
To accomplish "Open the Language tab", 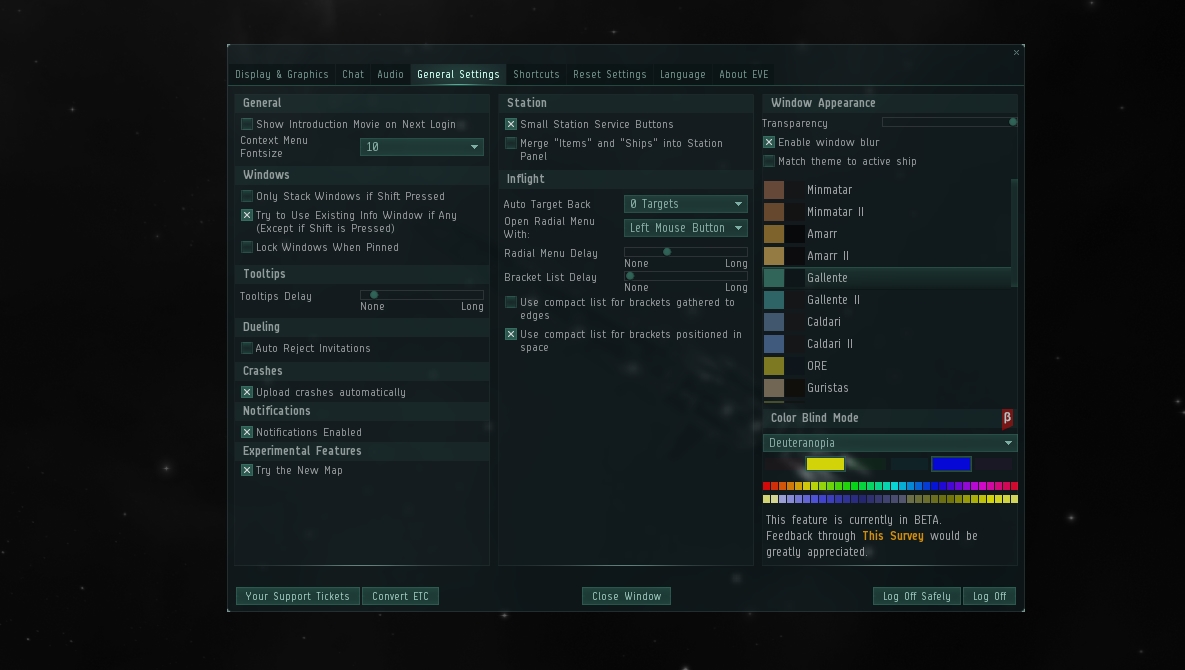I will coord(682,74).
